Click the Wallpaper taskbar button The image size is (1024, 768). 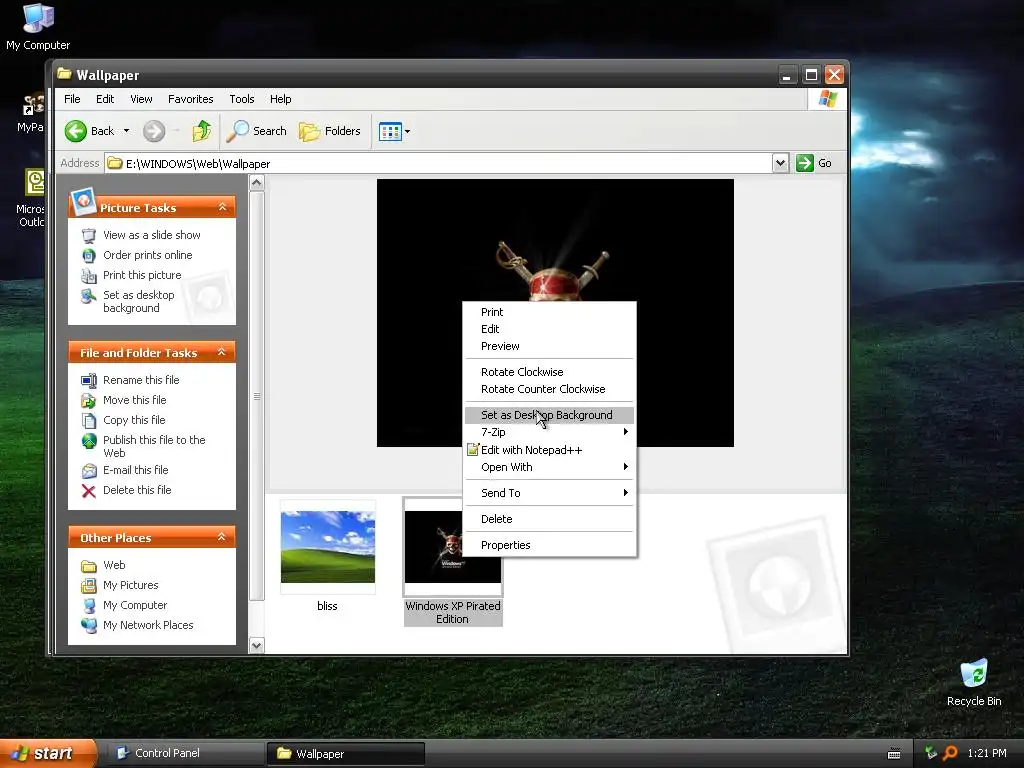pos(346,754)
